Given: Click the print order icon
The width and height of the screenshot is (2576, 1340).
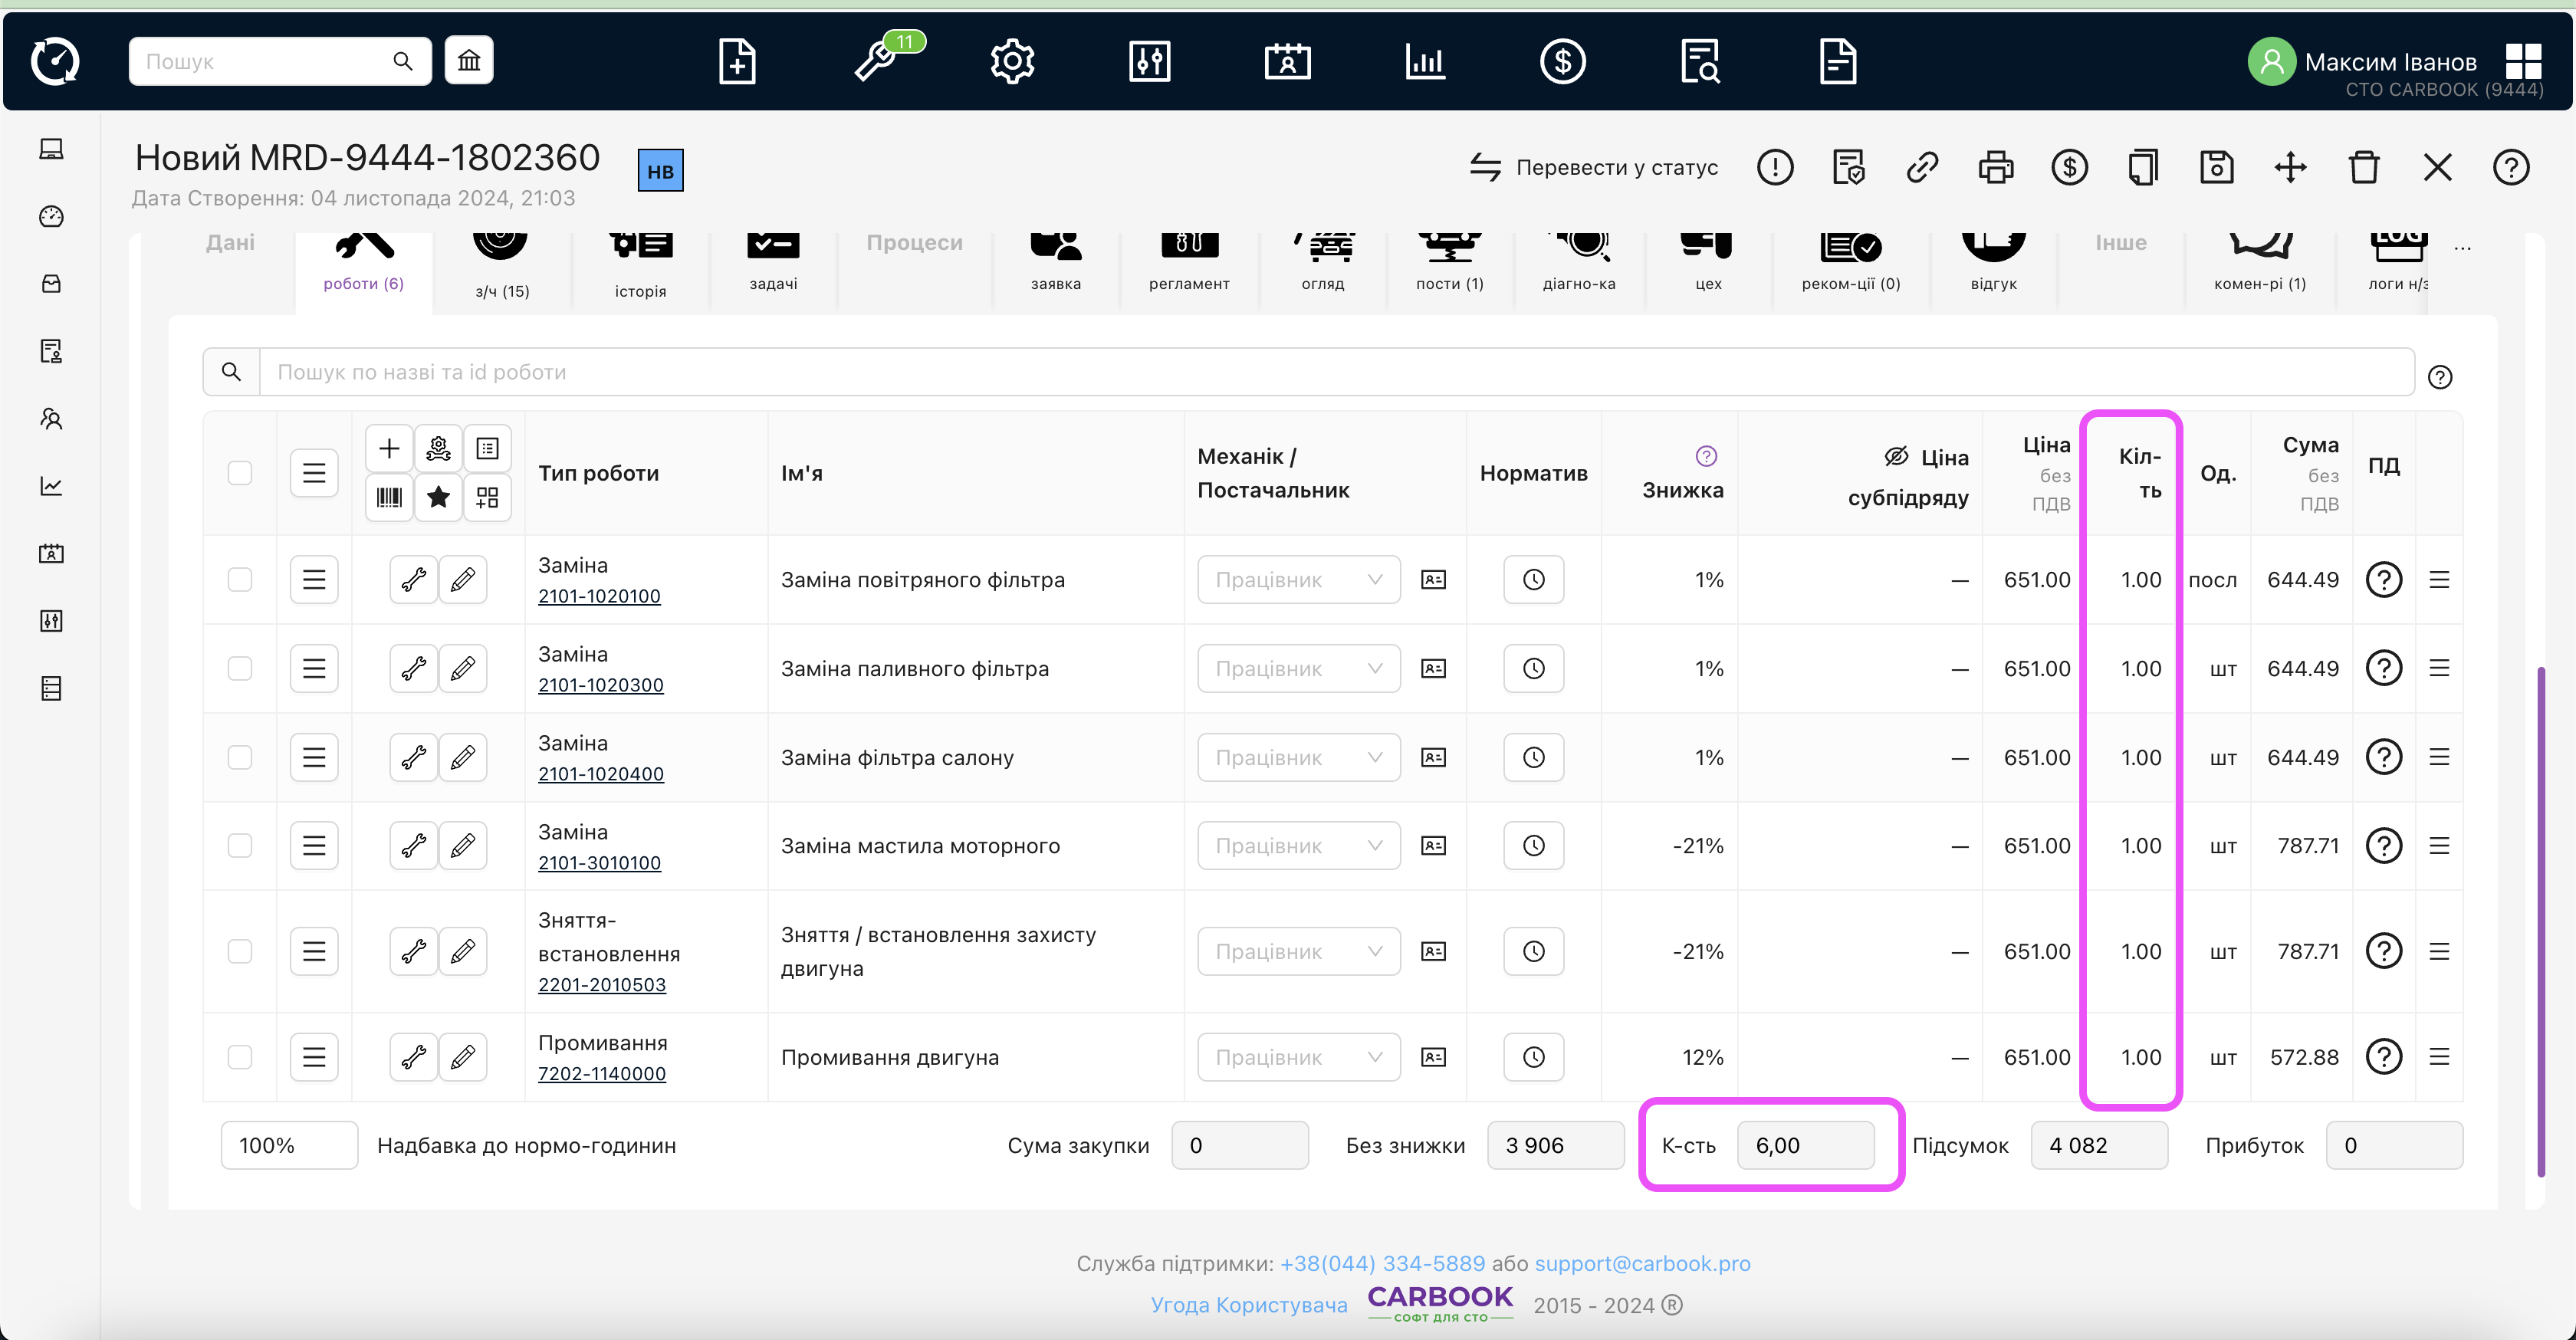Looking at the screenshot, I should [1995, 167].
